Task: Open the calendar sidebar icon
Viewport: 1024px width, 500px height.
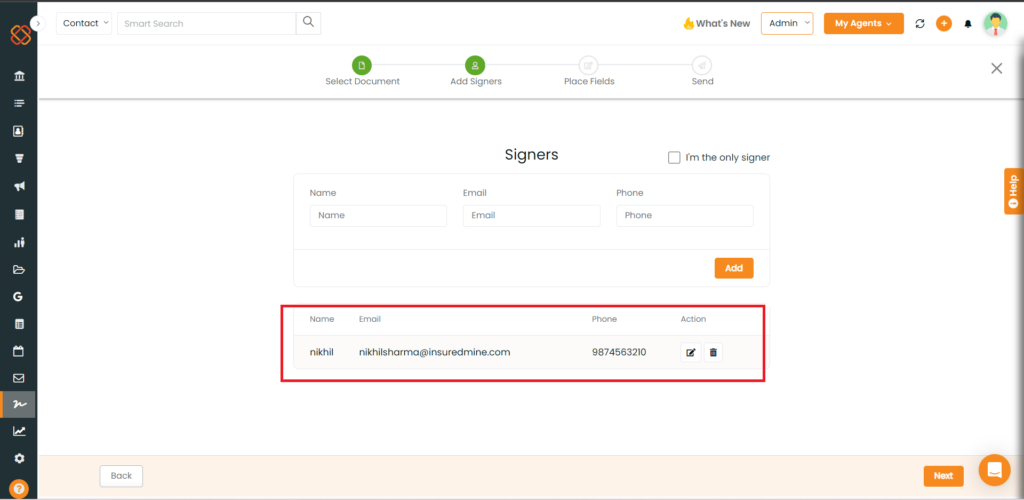Action: (18, 351)
